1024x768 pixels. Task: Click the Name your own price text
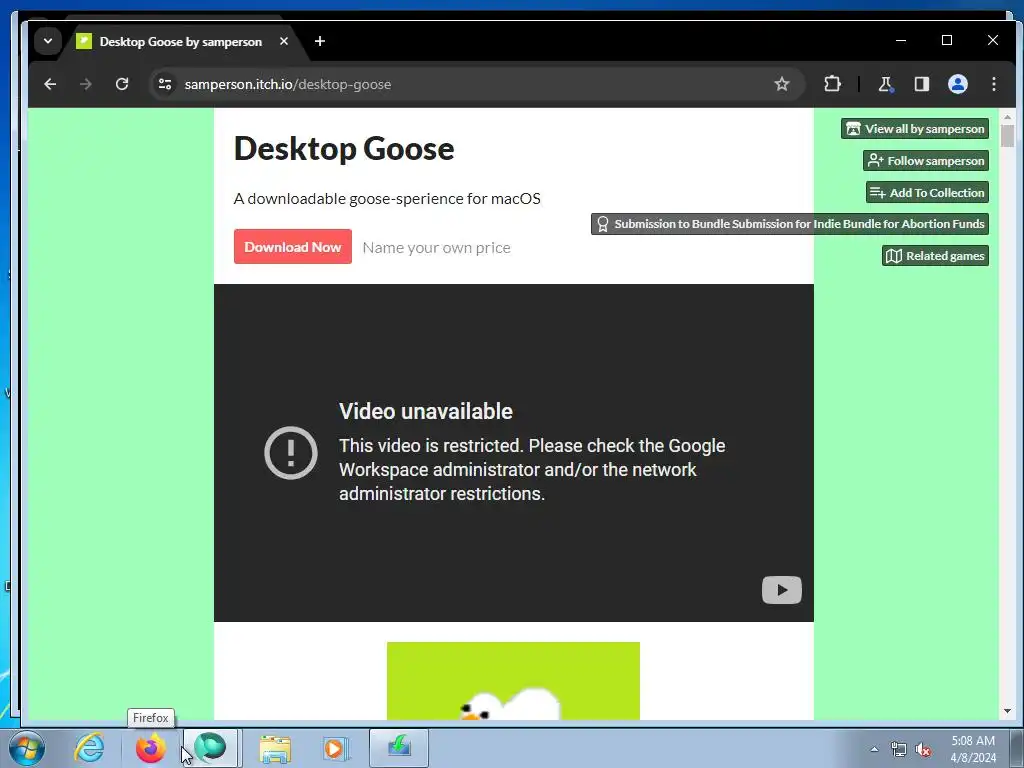click(x=436, y=248)
